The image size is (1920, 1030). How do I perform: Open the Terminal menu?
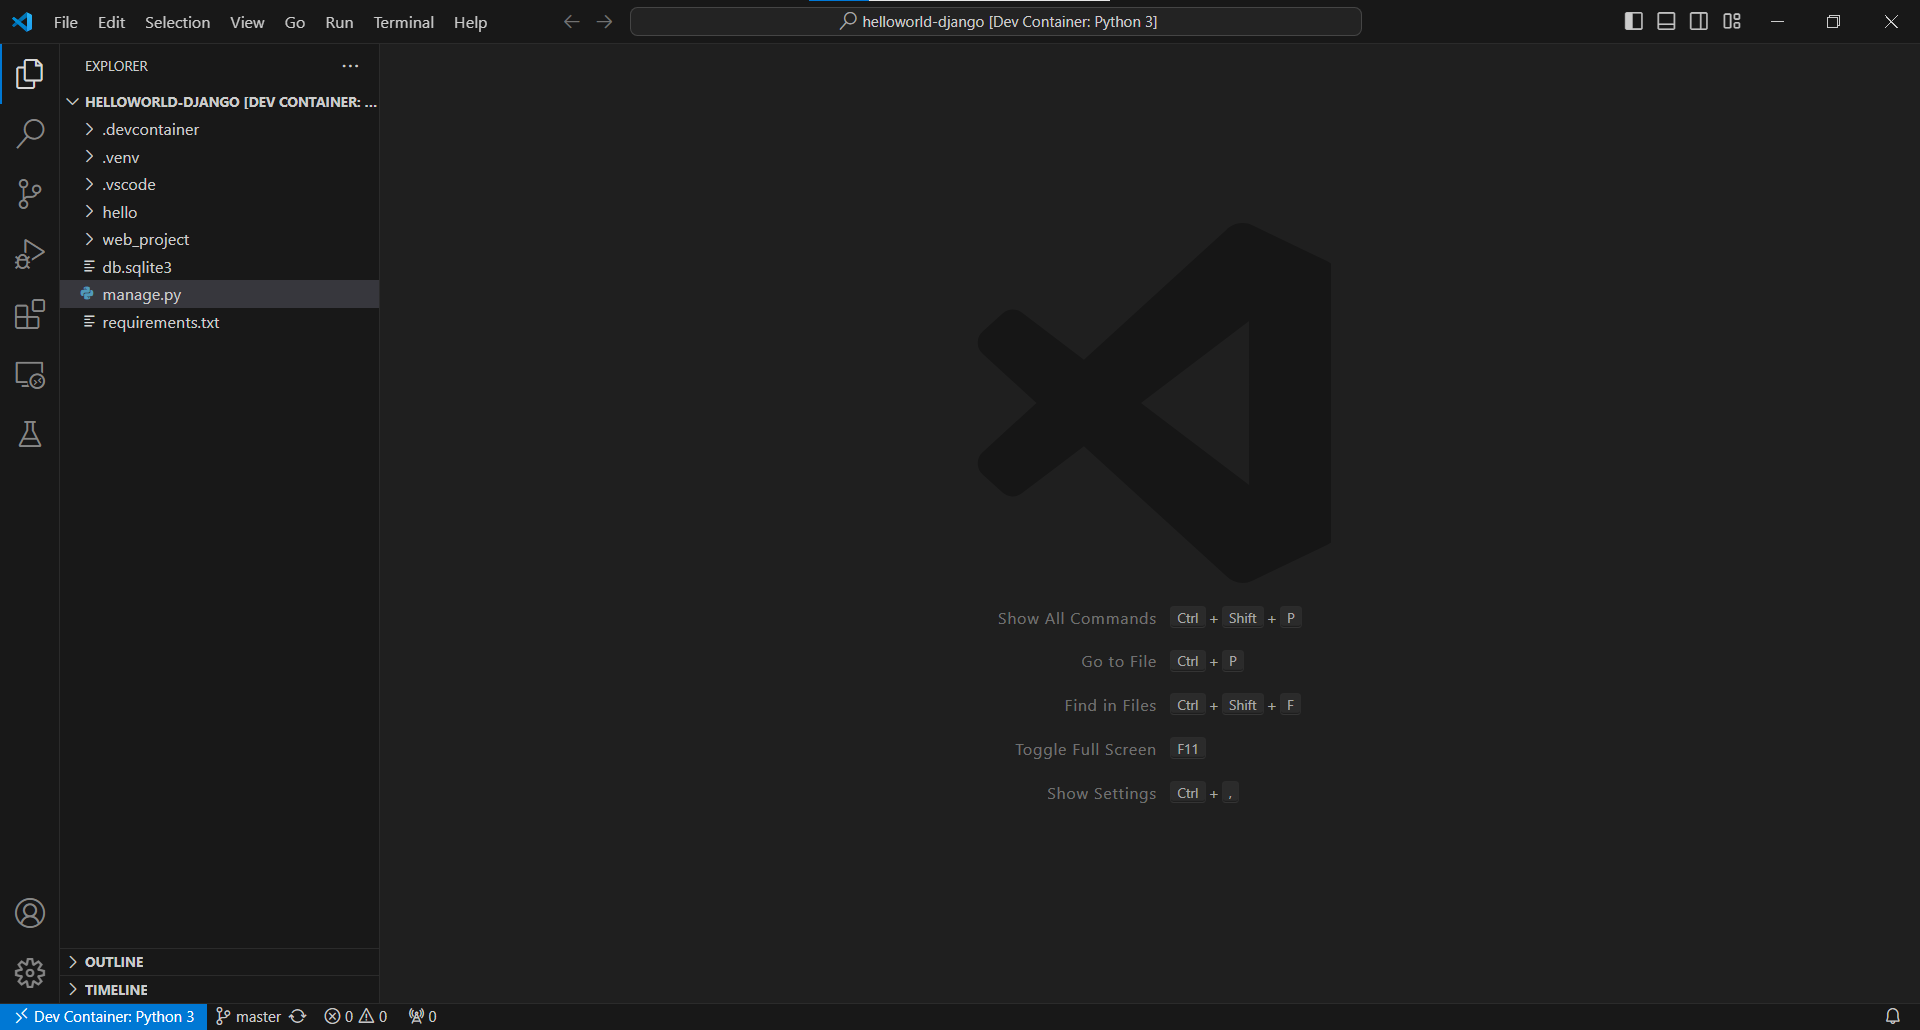404,22
